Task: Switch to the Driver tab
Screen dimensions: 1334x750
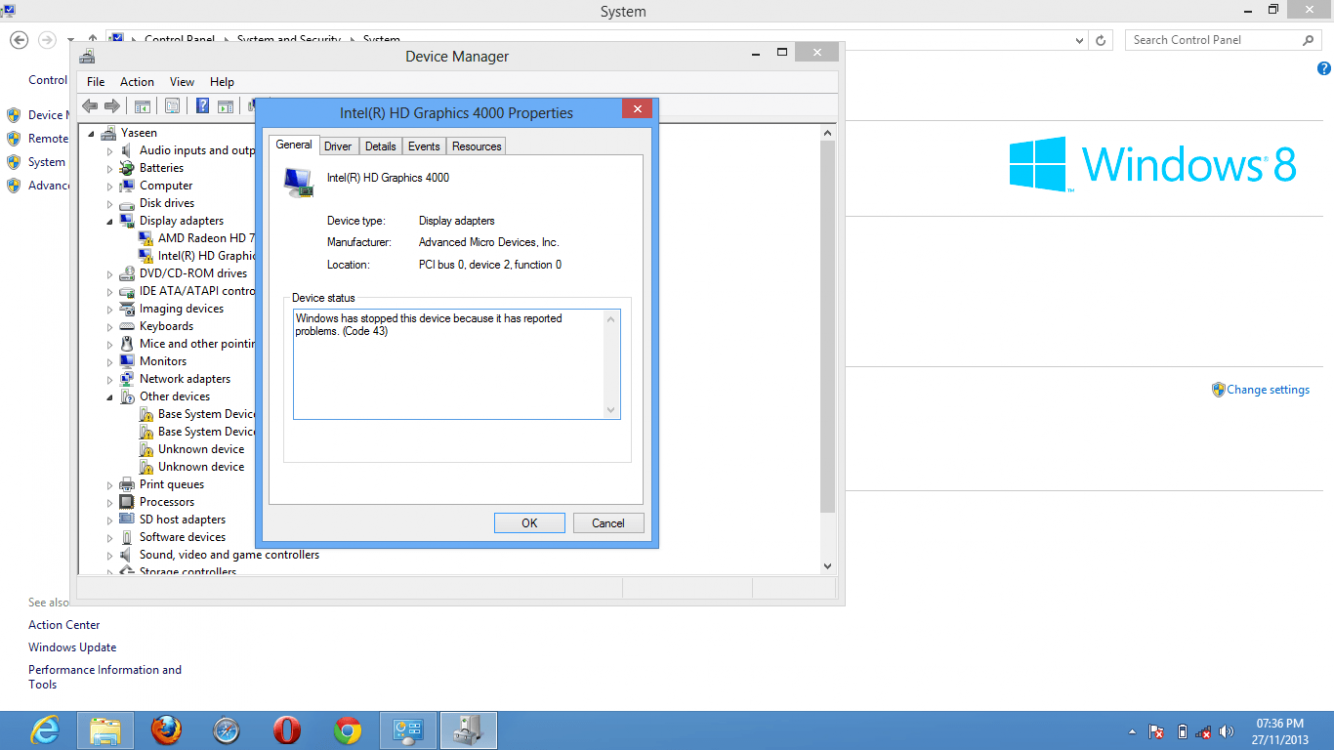Action: (338, 146)
